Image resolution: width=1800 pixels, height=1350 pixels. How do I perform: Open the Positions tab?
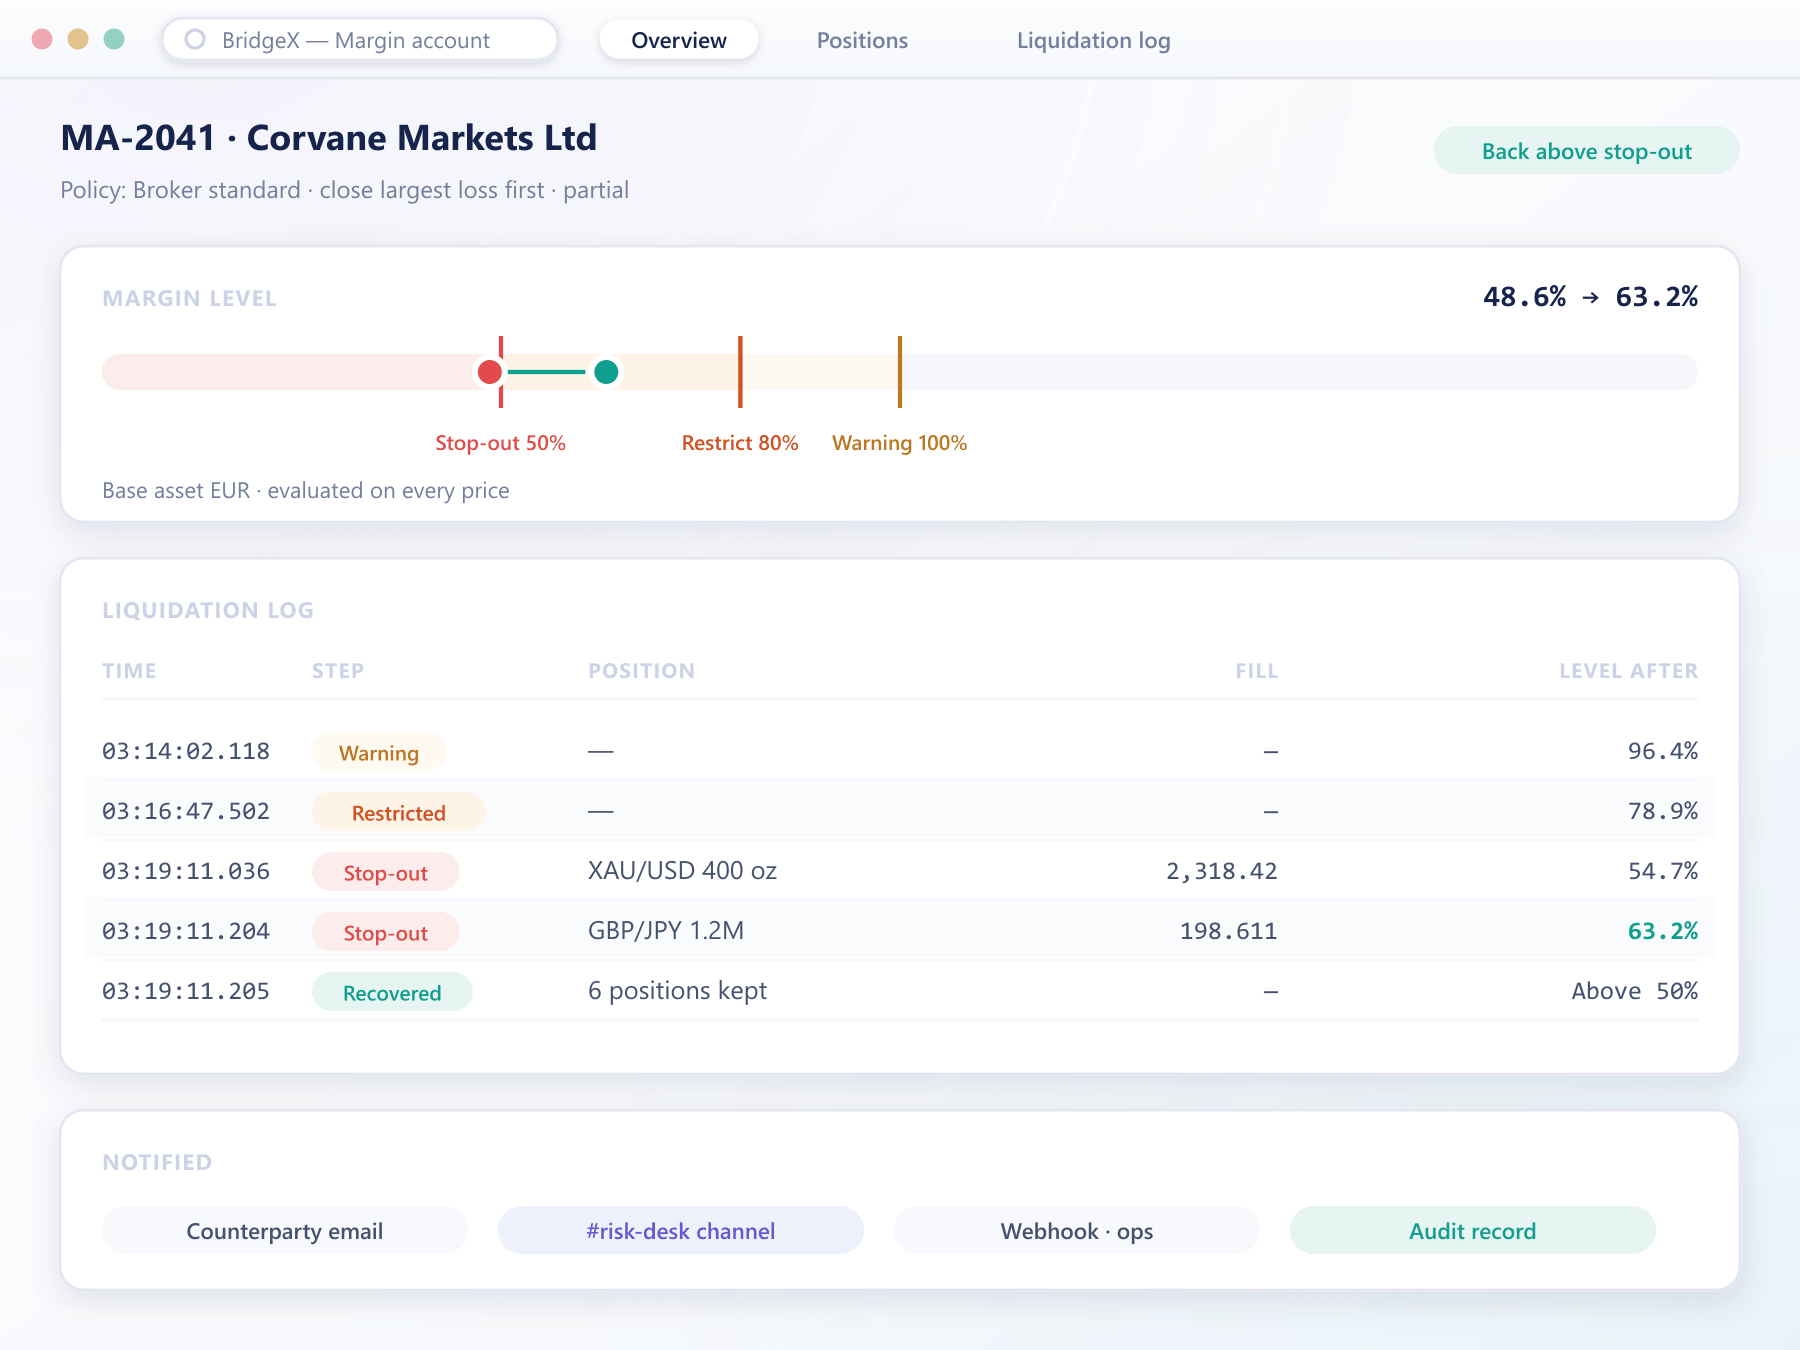pos(862,40)
